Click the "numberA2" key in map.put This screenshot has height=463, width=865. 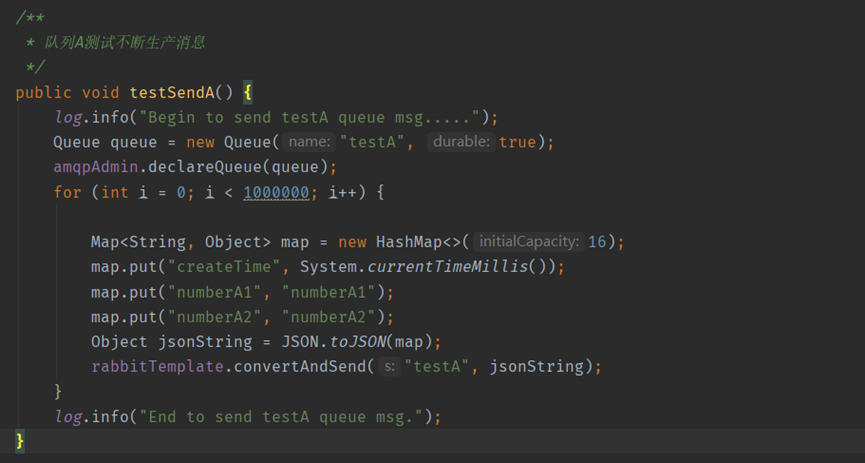coord(217,317)
